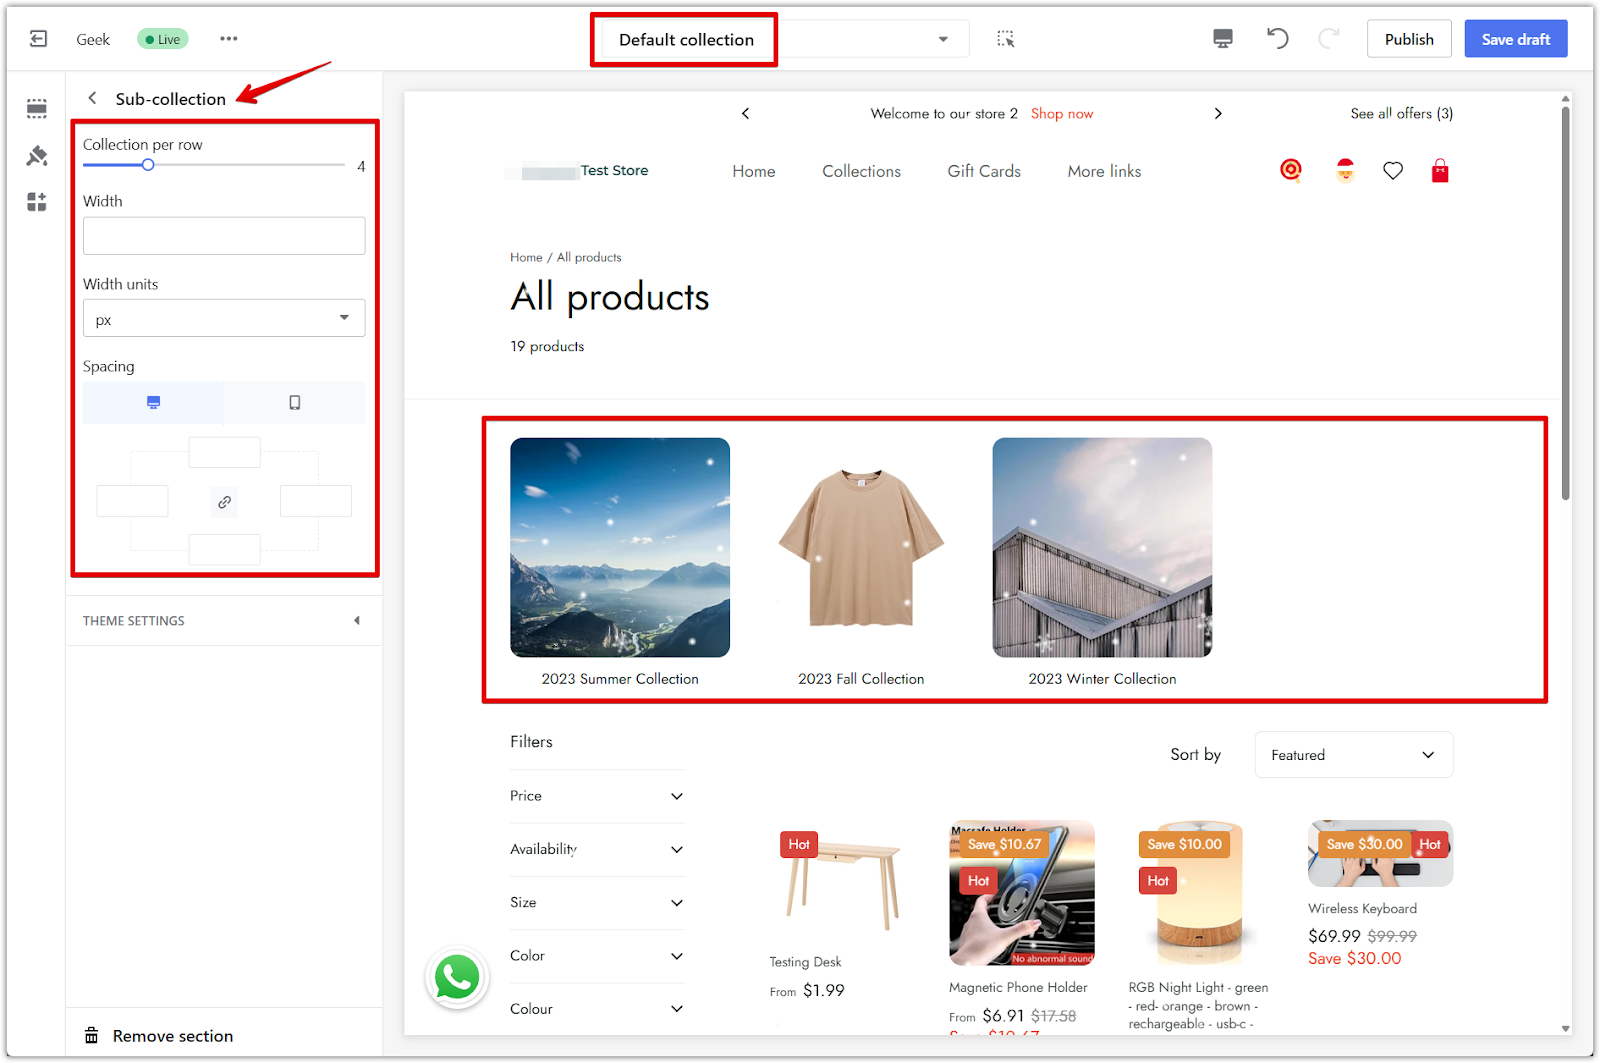Open the 2023 Fall Collection thumbnail
Viewport: 1600px width, 1063px height.
coord(861,547)
